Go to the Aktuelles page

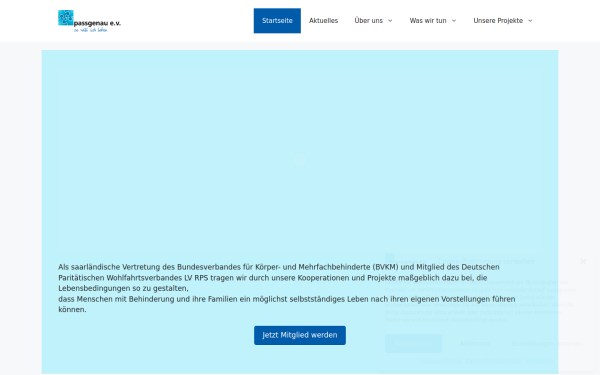pos(323,21)
